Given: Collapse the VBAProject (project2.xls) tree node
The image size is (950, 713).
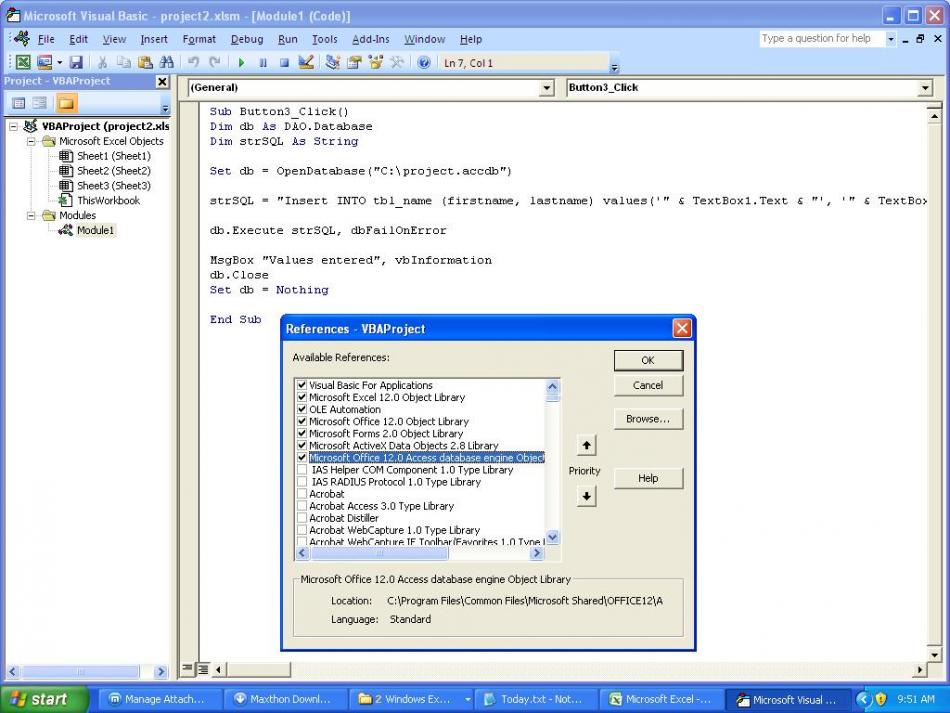Looking at the screenshot, I should (x=13, y=127).
